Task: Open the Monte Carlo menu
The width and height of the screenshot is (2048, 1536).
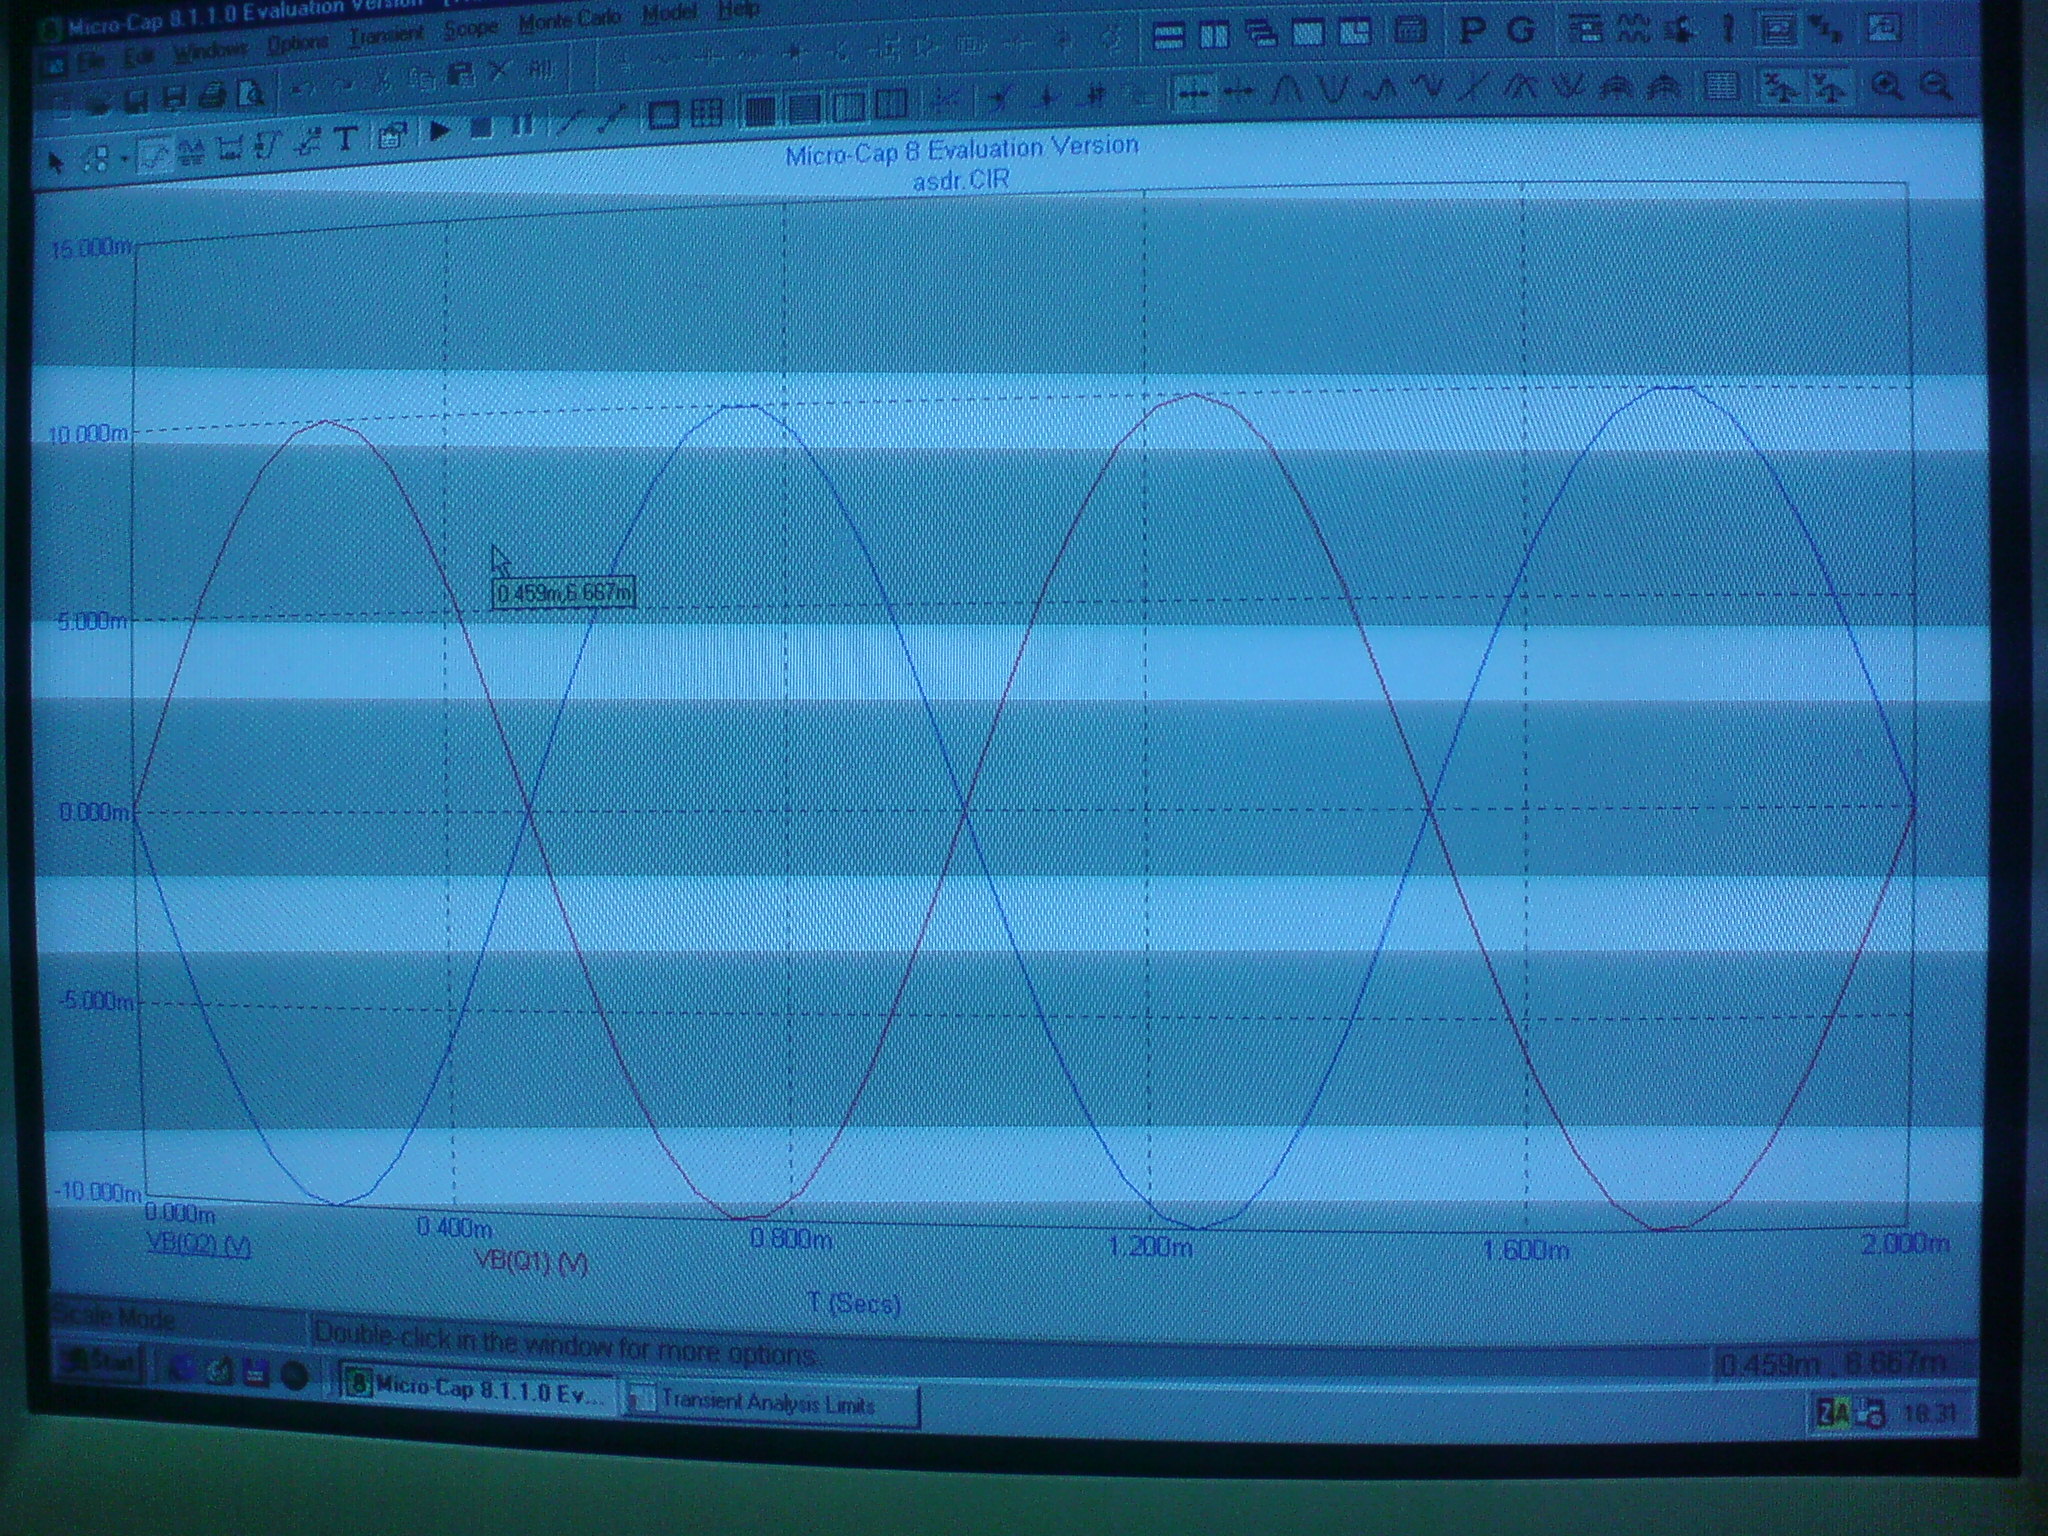Action: pos(570,20)
